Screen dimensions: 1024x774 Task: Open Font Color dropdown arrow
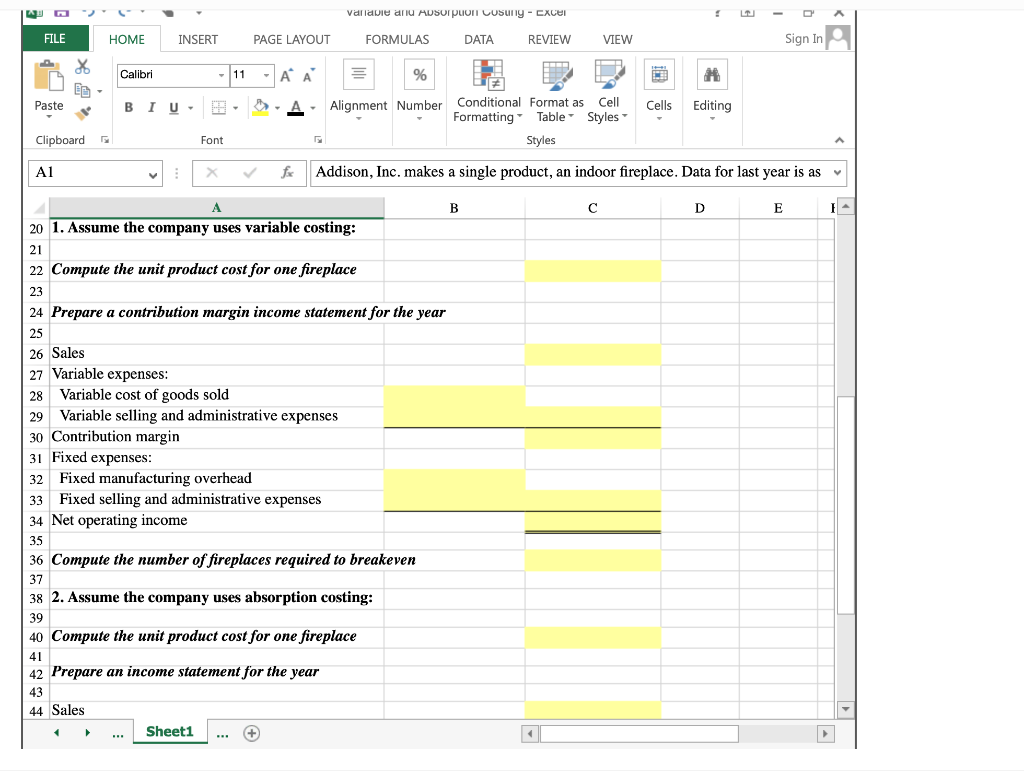click(313, 108)
